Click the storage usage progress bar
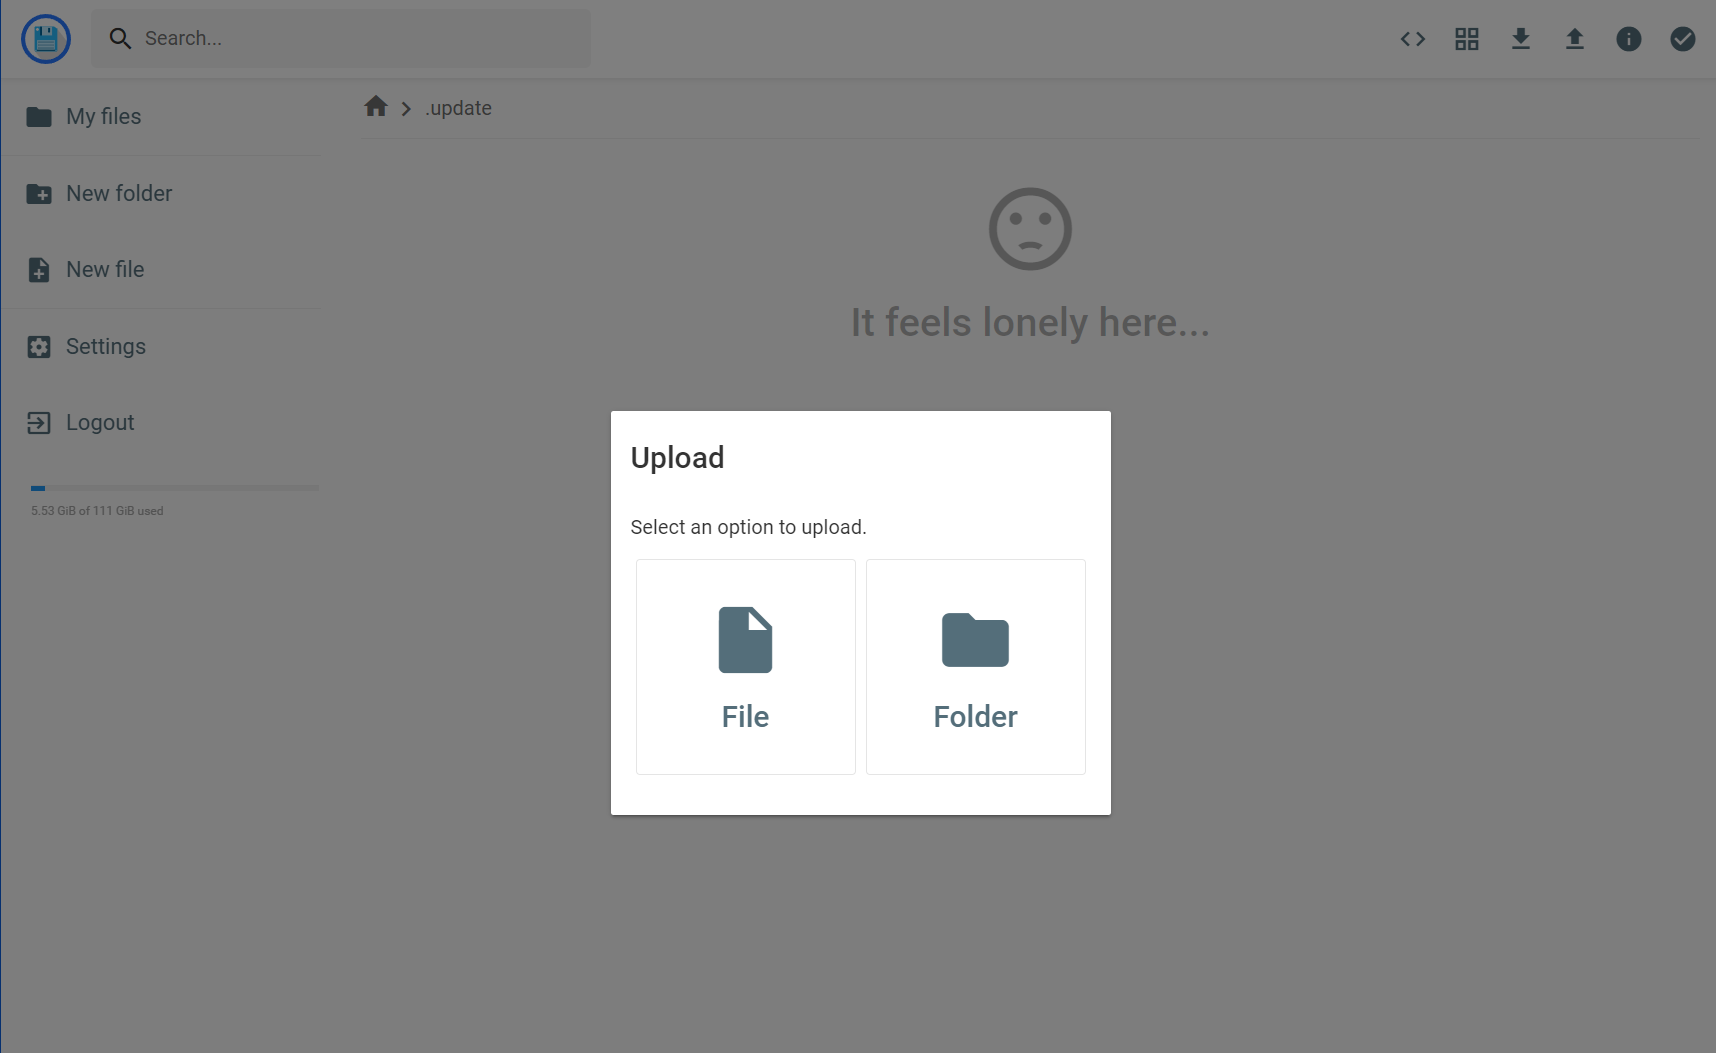Viewport: 1716px width, 1053px height. coord(174,488)
